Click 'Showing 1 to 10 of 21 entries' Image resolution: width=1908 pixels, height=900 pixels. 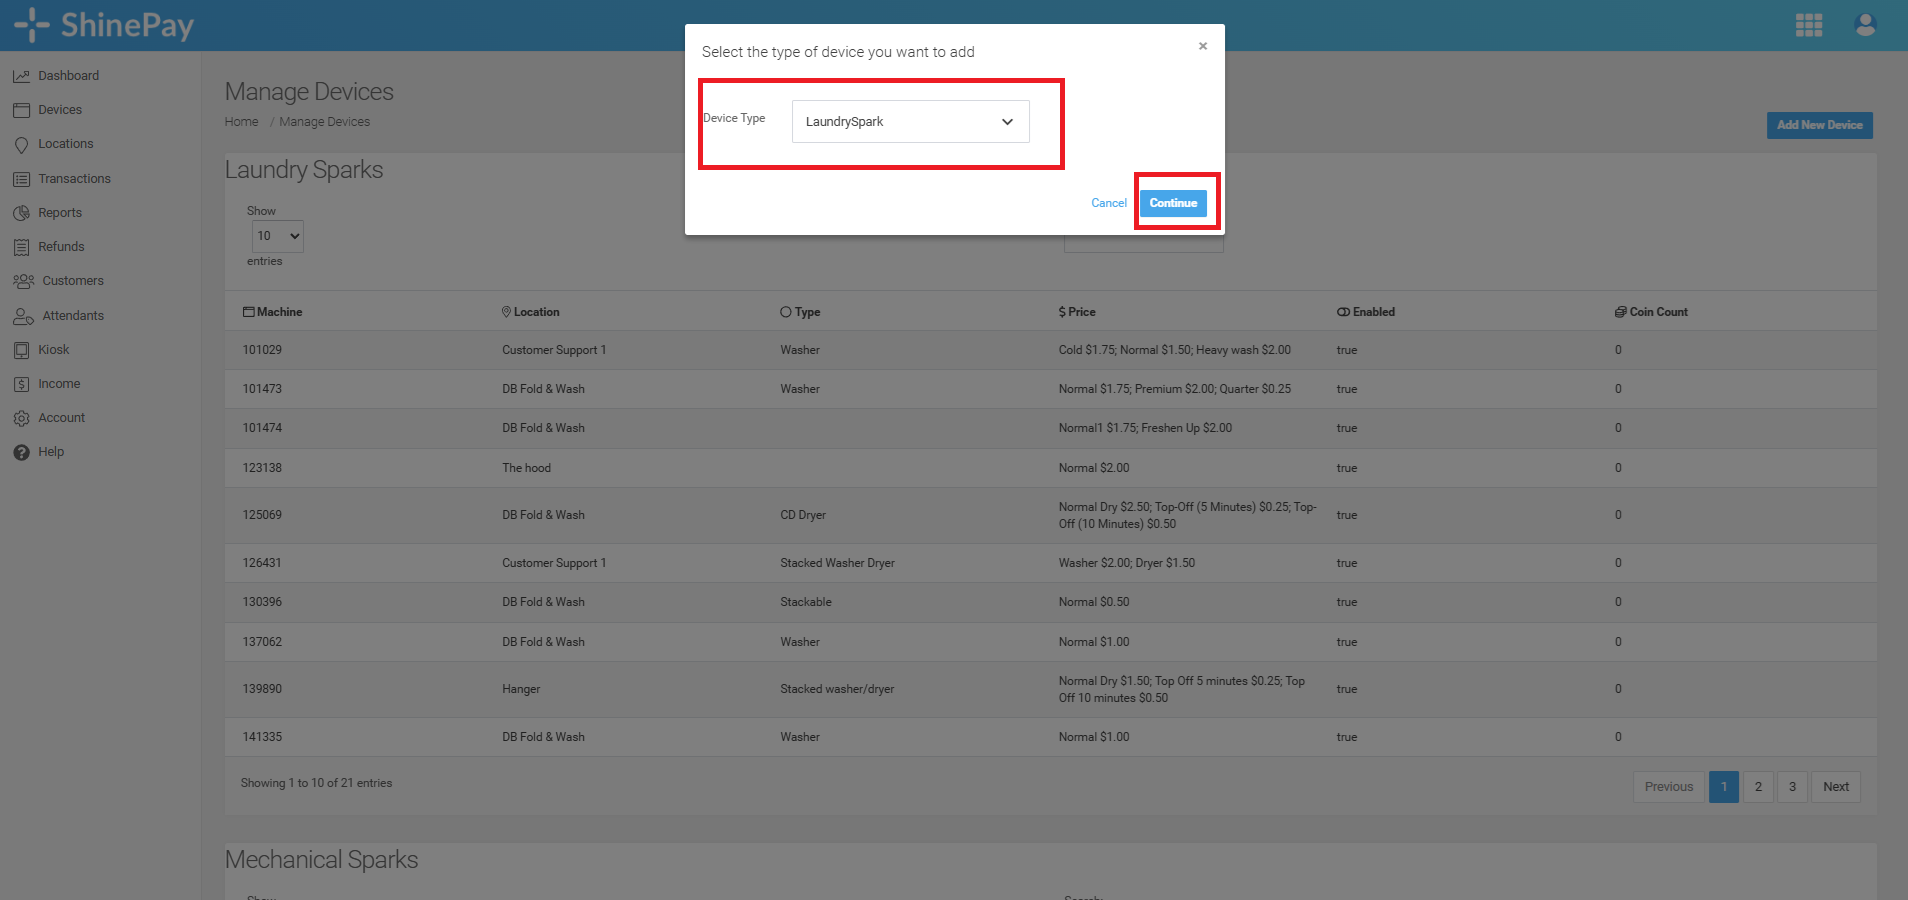click(x=316, y=783)
